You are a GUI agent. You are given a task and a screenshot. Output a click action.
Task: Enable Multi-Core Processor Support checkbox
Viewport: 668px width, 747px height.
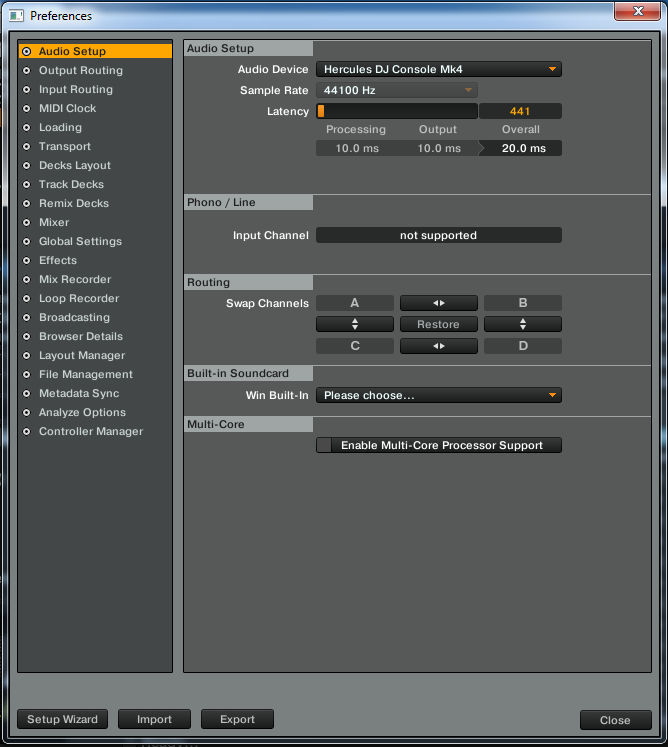tap(324, 446)
